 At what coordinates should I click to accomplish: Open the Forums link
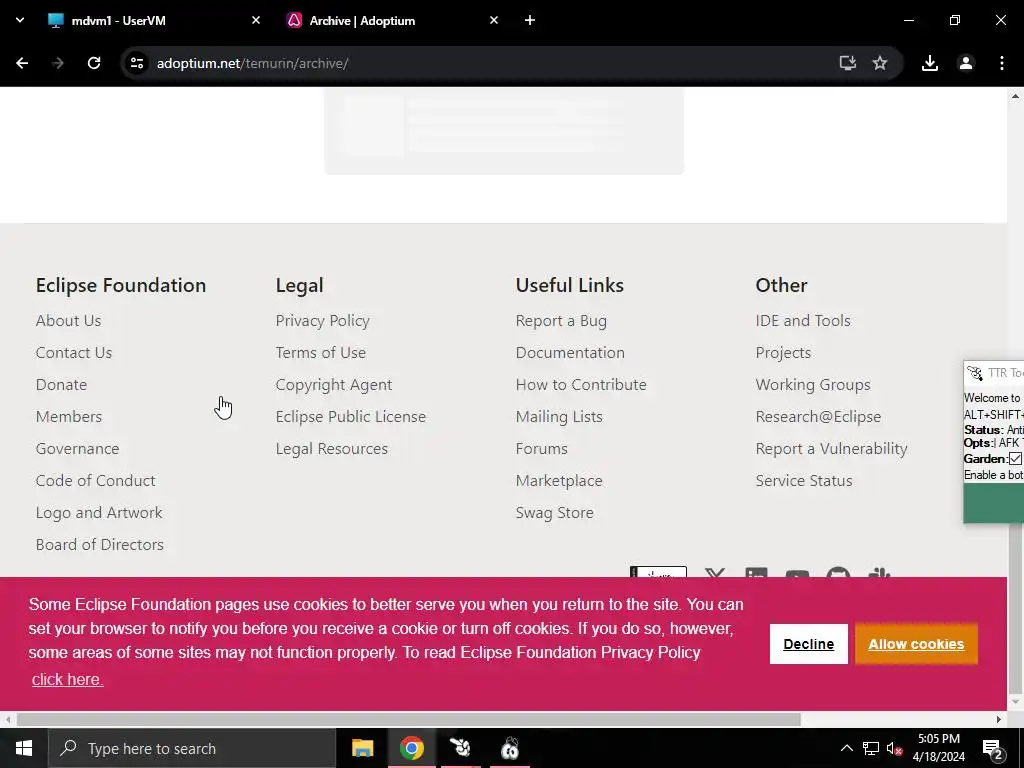(x=541, y=449)
